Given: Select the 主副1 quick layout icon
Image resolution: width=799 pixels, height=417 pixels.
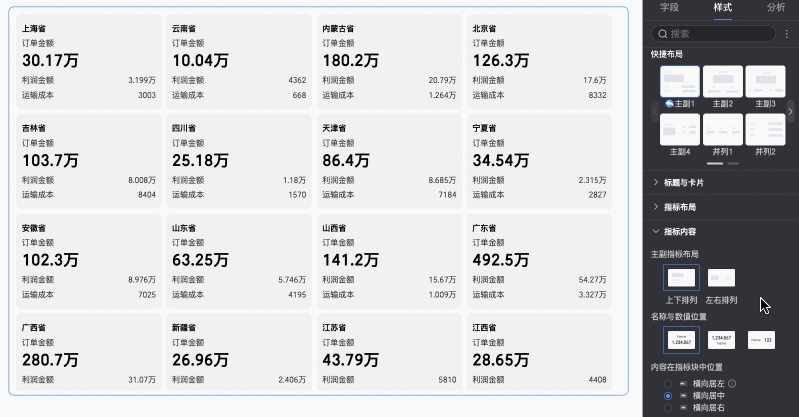Looking at the screenshot, I should 680,82.
